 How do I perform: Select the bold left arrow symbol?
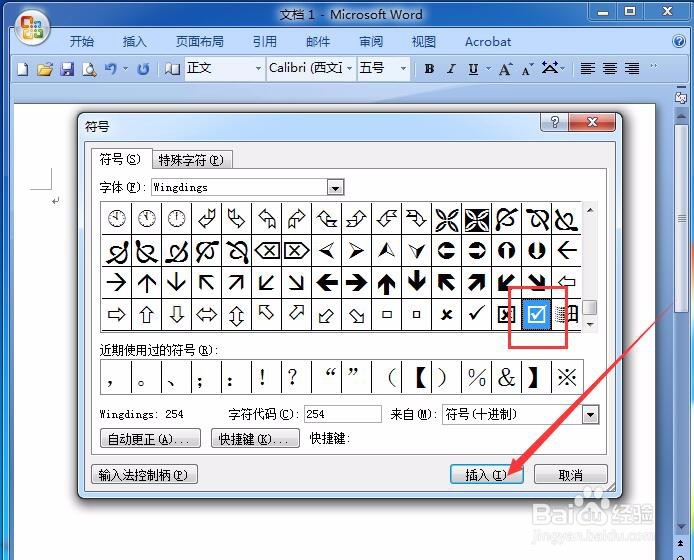[x=327, y=282]
